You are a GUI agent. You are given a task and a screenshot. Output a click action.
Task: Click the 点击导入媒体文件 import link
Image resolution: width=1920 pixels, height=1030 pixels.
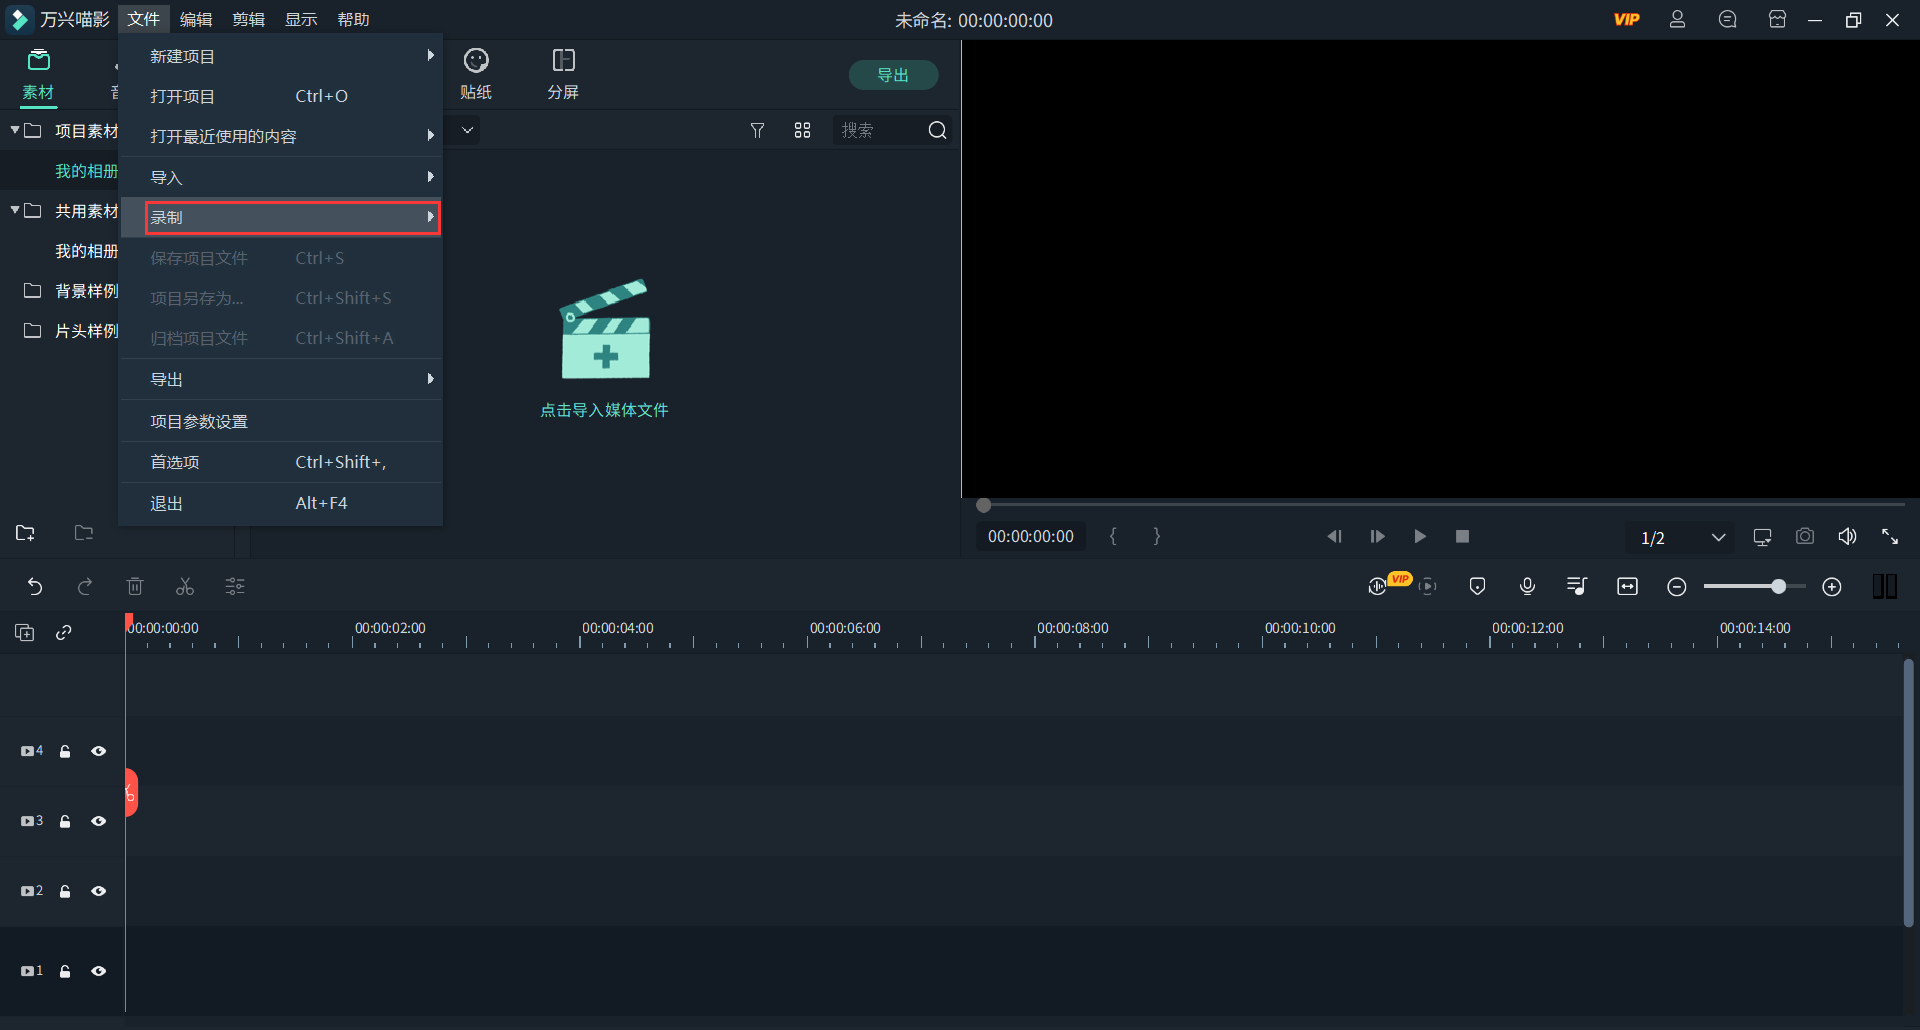pos(604,410)
